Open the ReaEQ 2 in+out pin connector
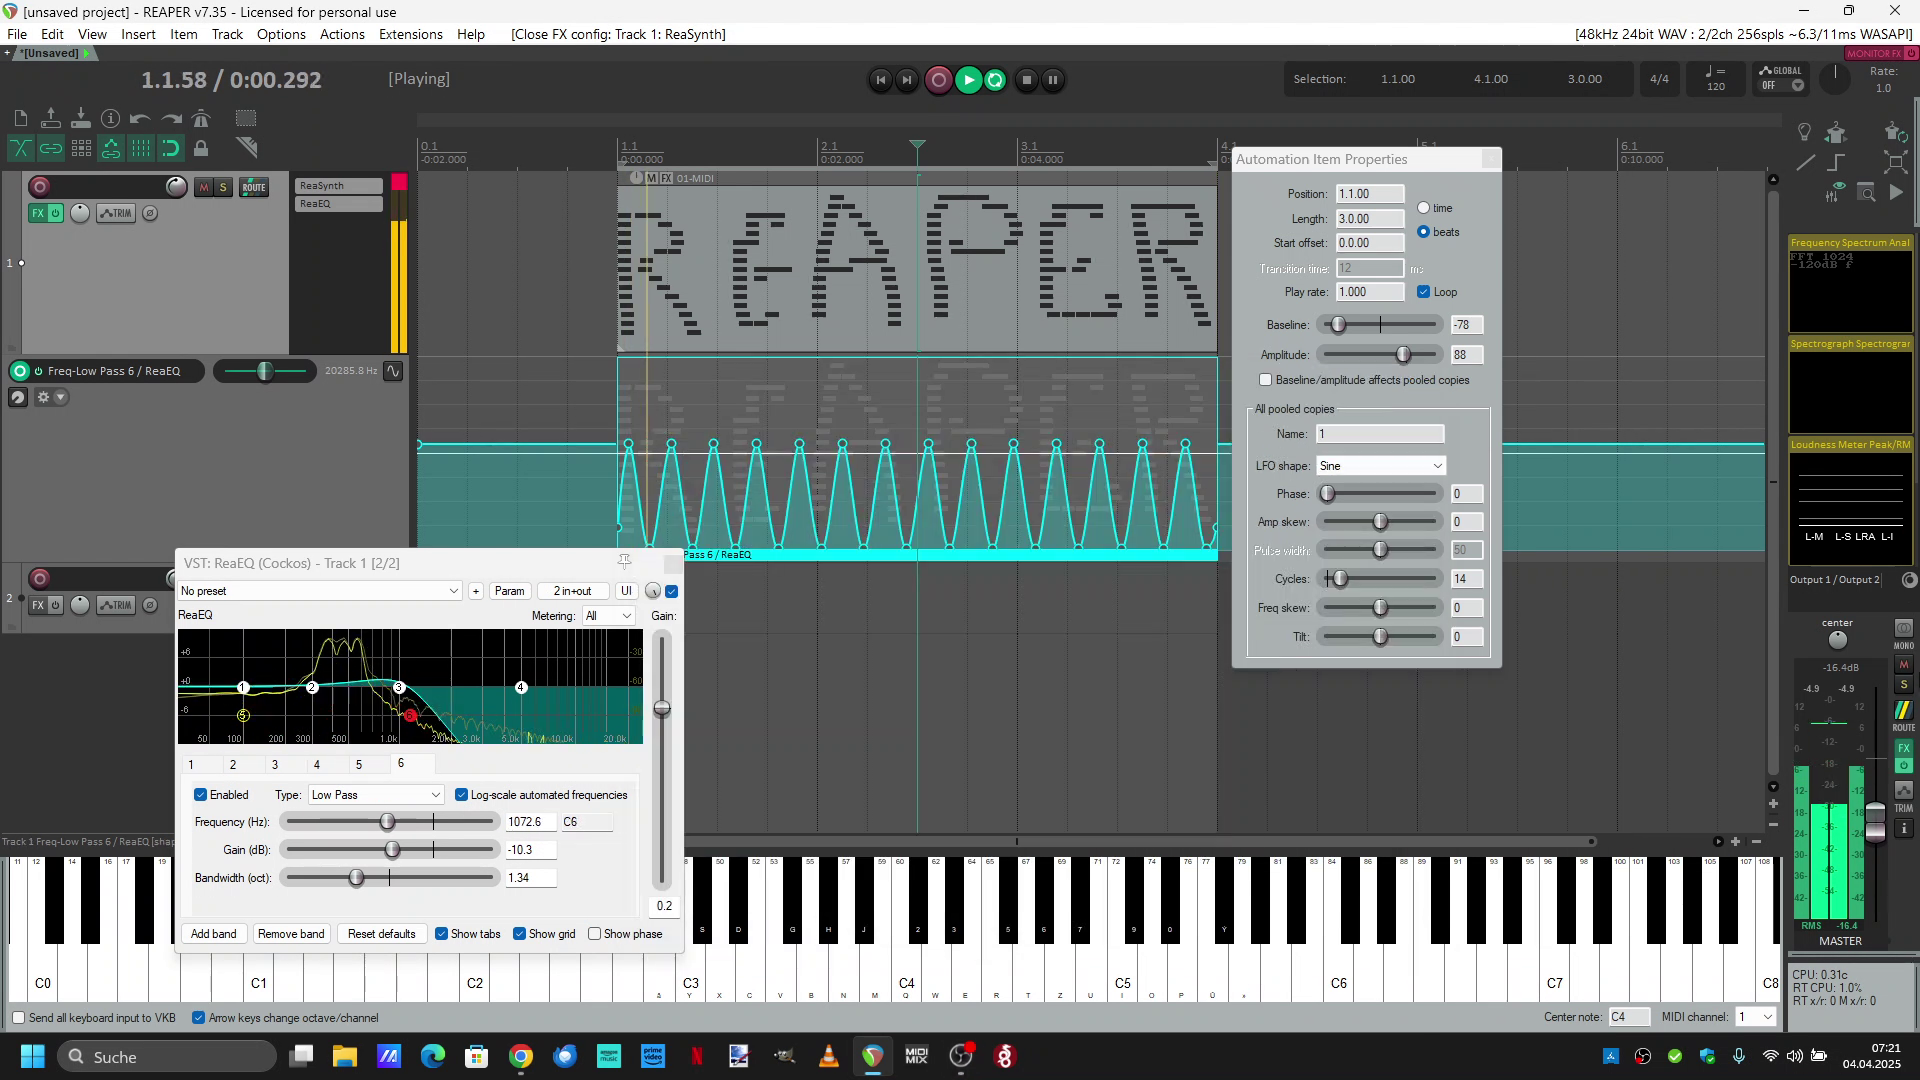This screenshot has width=1920, height=1080. (x=573, y=591)
